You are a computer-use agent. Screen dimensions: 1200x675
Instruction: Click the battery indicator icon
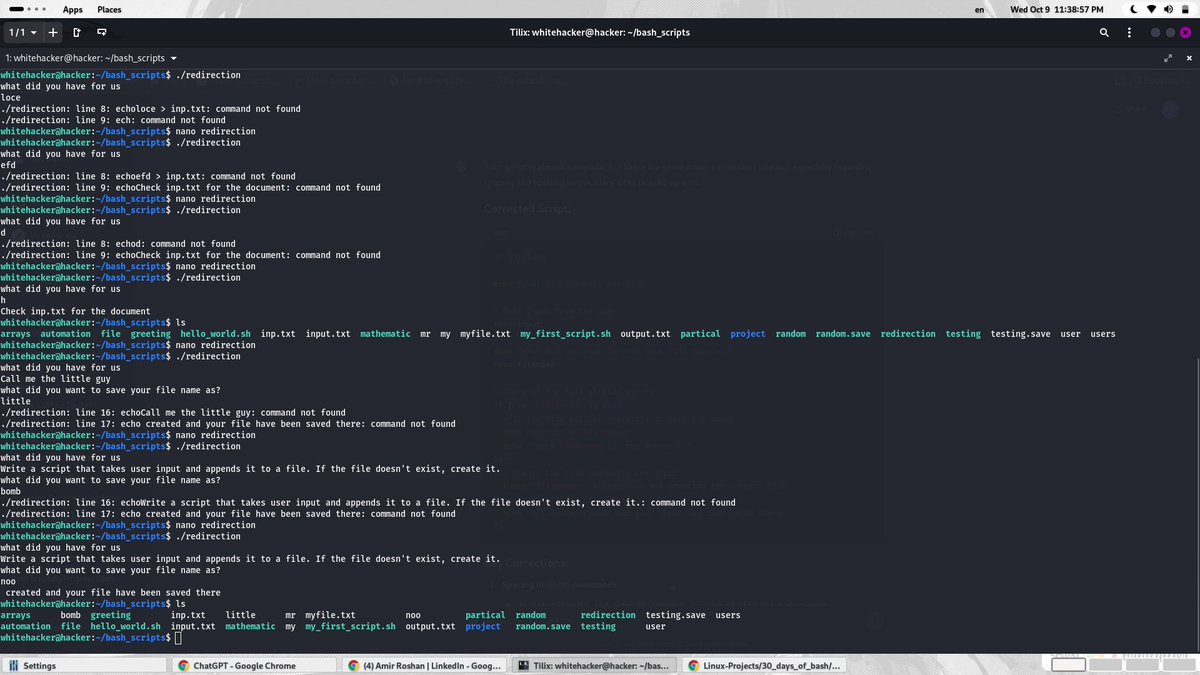coord(1183,9)
